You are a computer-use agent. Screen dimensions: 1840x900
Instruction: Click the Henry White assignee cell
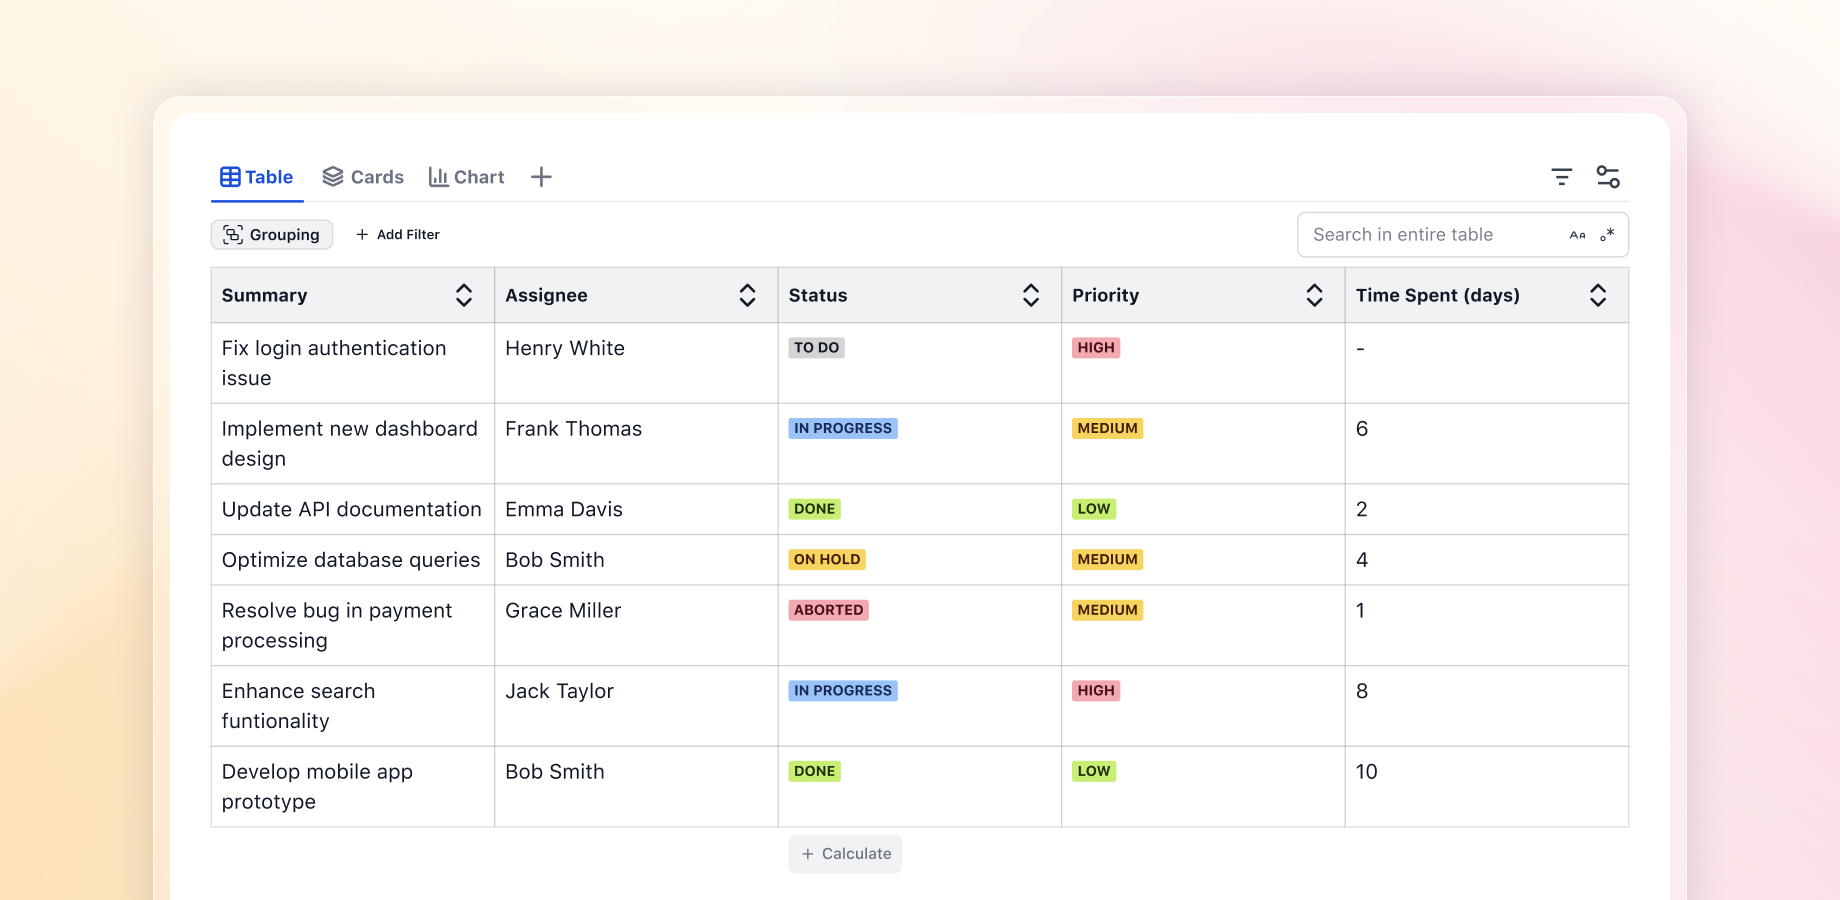pyautogui.click(x=636, y=363)
